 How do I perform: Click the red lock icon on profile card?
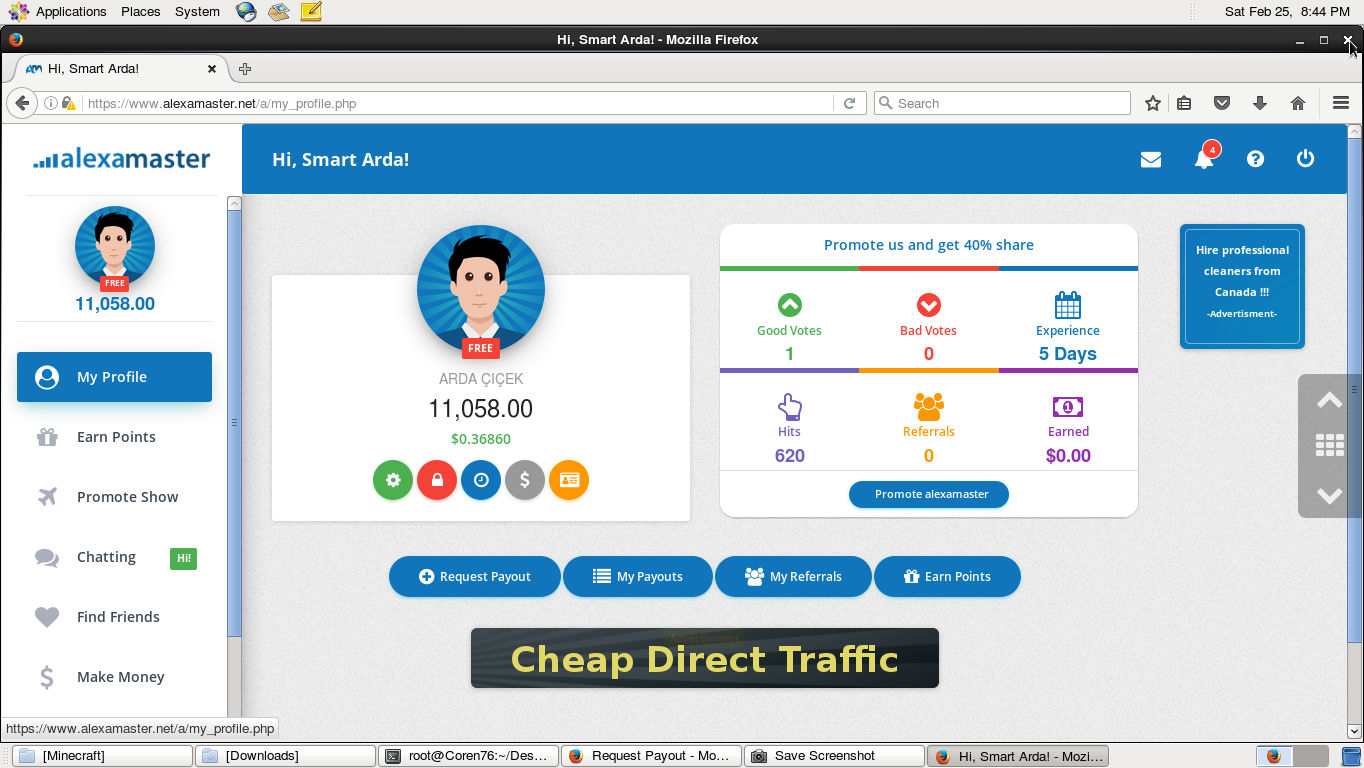pos(437,480)
